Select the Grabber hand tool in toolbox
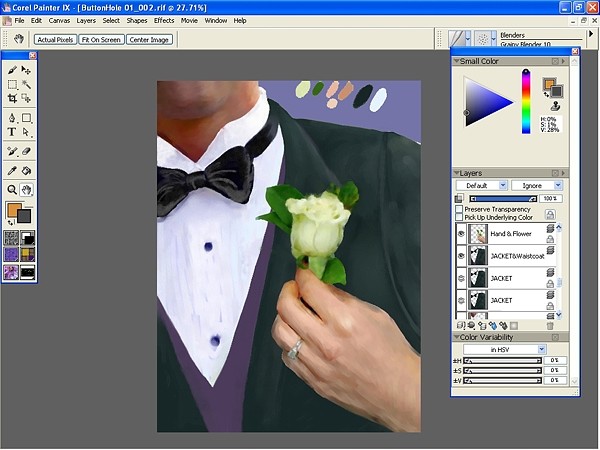Viewport: 600px width, 450px height. [x=26, y=189]
